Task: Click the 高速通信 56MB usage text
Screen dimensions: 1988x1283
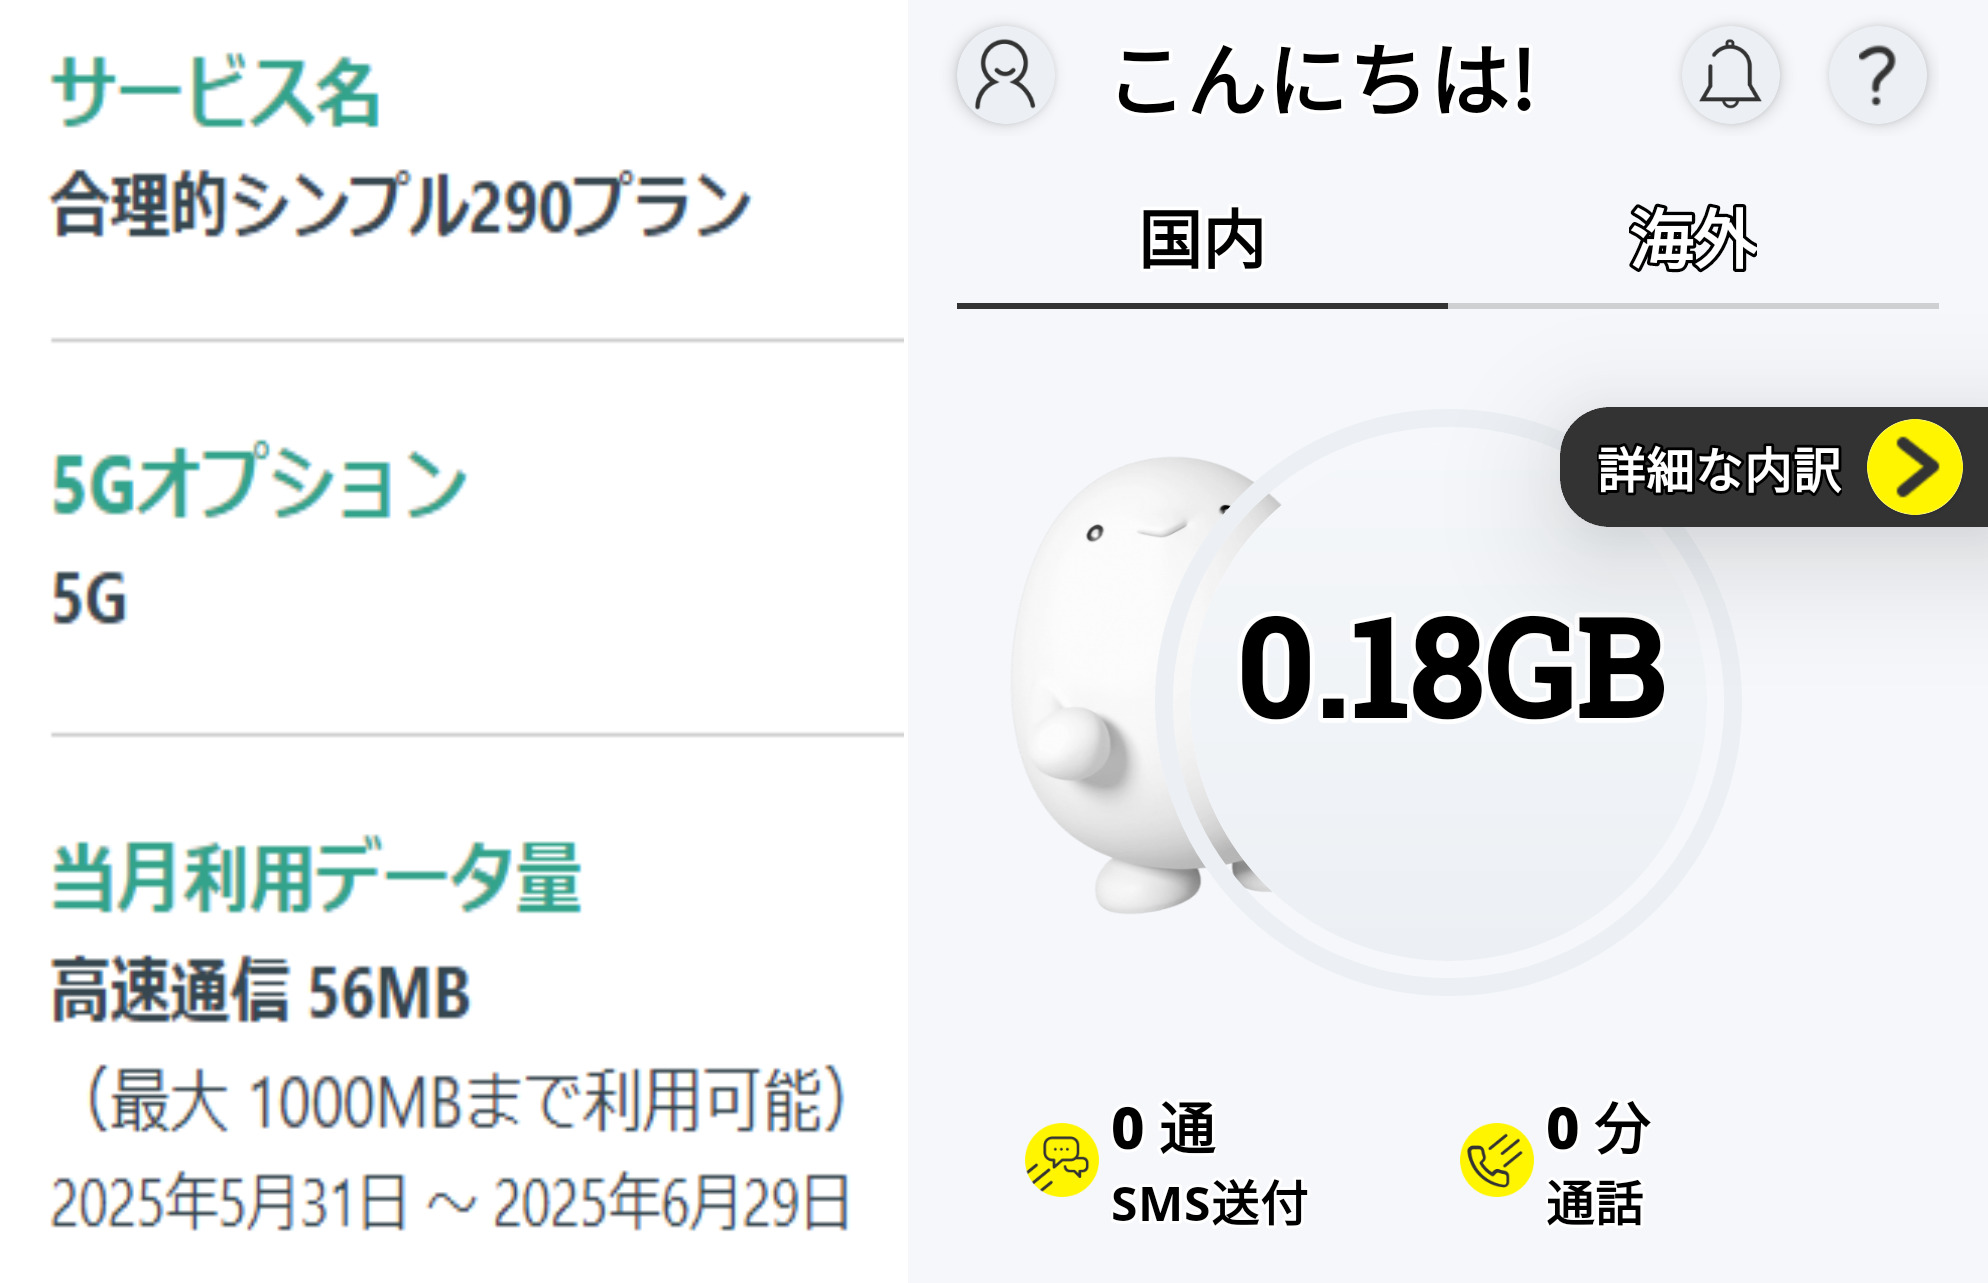Action: coord(260,992)
